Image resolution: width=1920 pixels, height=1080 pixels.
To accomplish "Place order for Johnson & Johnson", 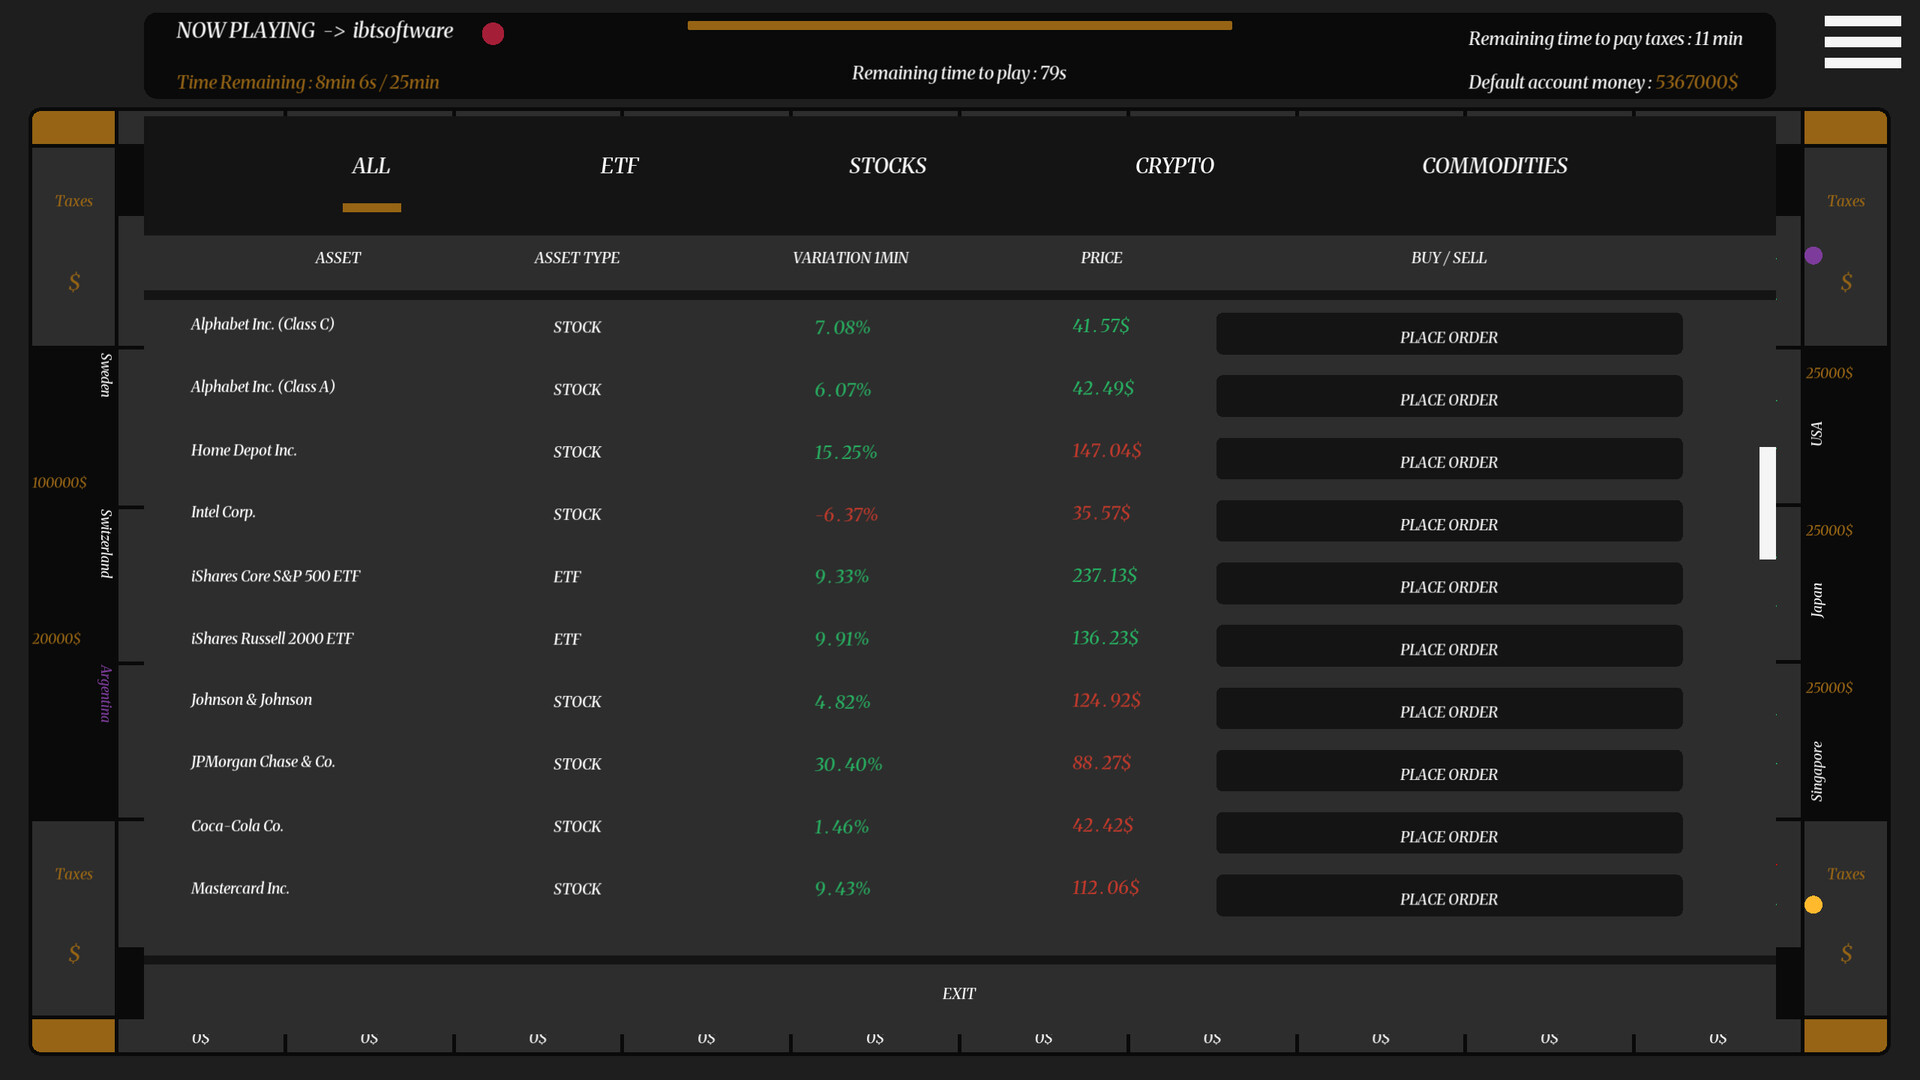I will [1448, 710].
